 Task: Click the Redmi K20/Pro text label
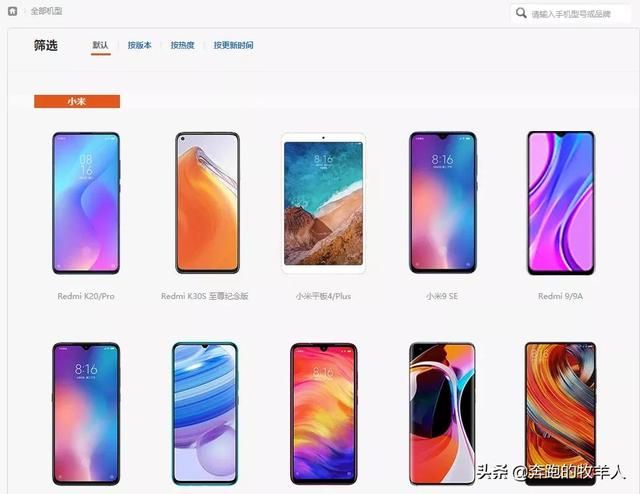[x=86, y=296]
